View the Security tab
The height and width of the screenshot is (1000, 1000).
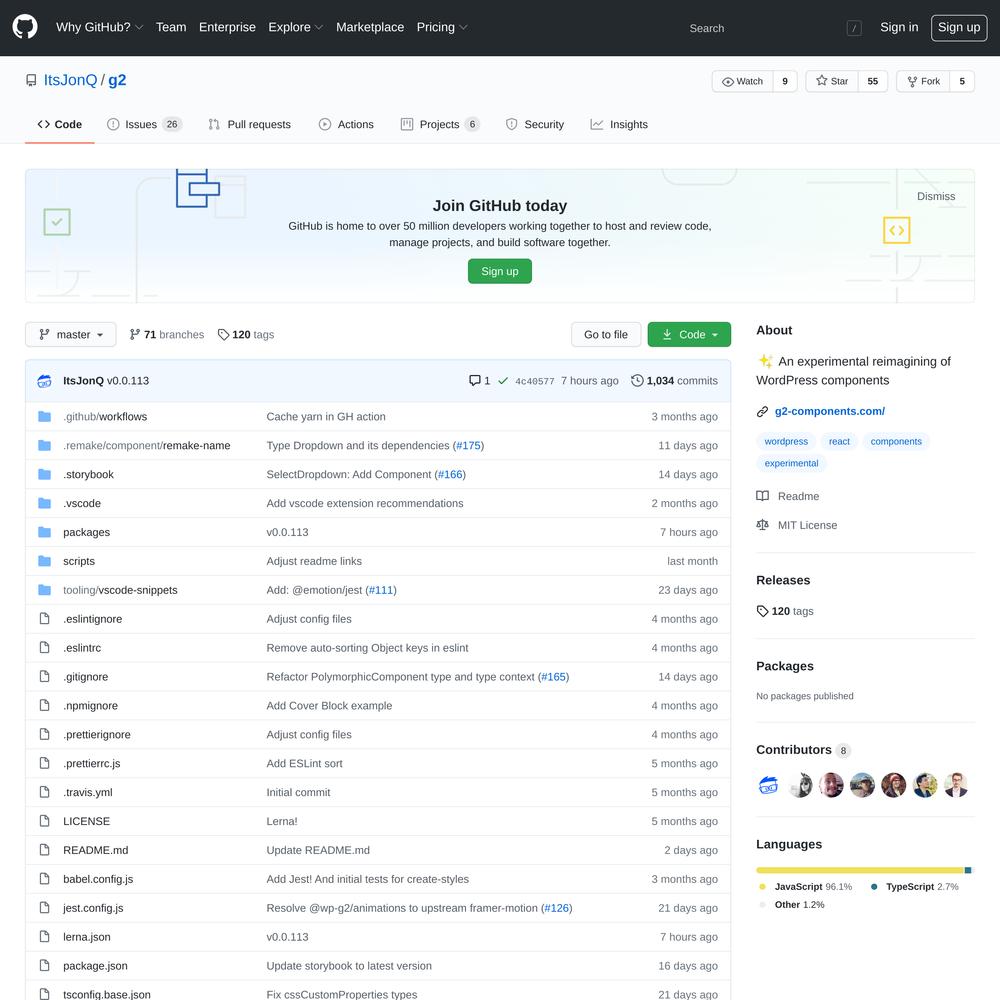[x=534, y=124]
